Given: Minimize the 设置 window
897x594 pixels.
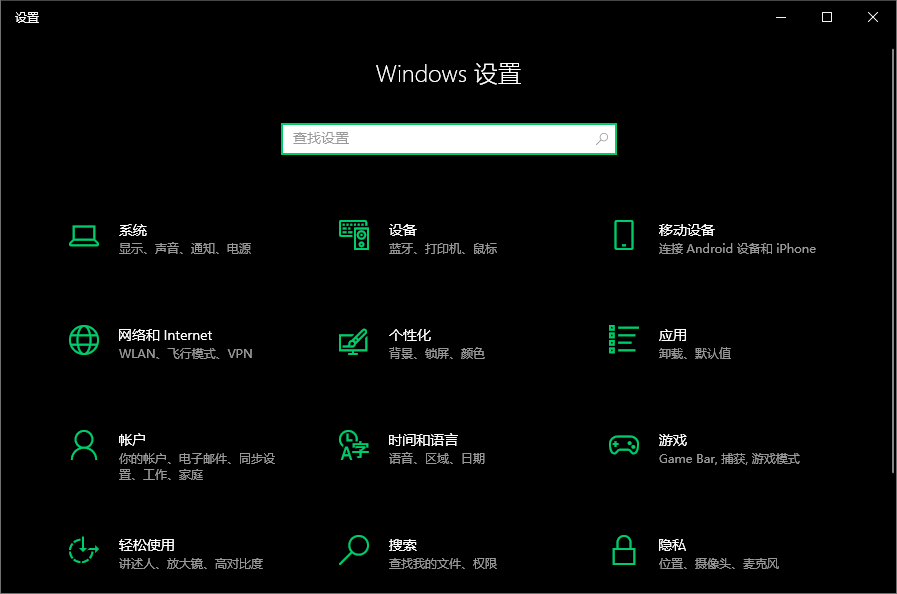Looking at the screenshot, I should (x=781, y=17).
